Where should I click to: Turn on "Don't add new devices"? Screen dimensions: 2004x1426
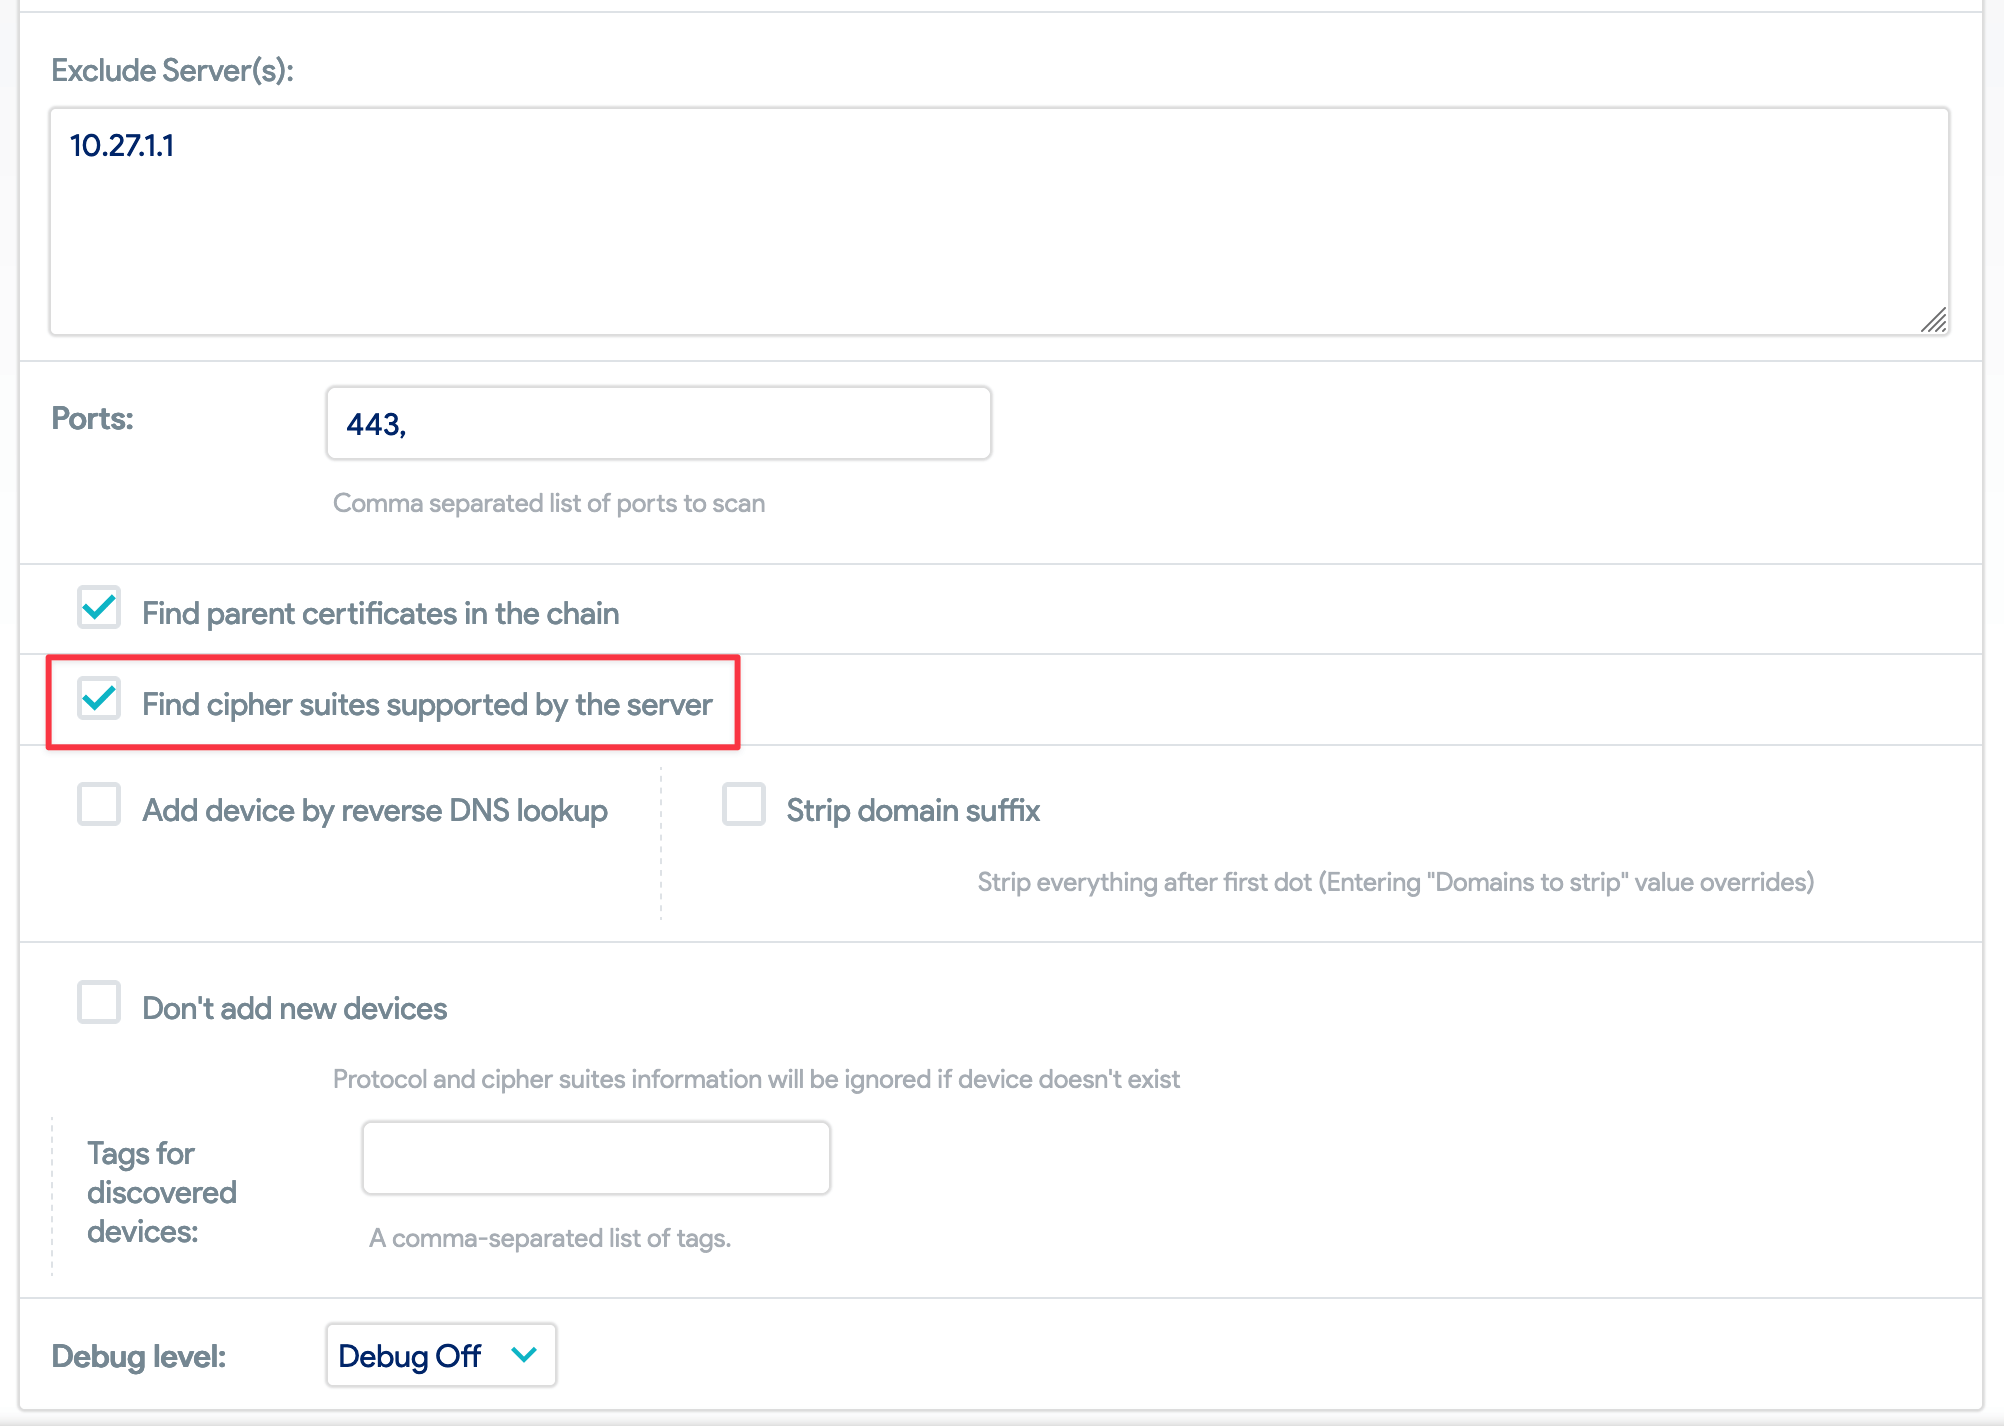(99, 1003)
